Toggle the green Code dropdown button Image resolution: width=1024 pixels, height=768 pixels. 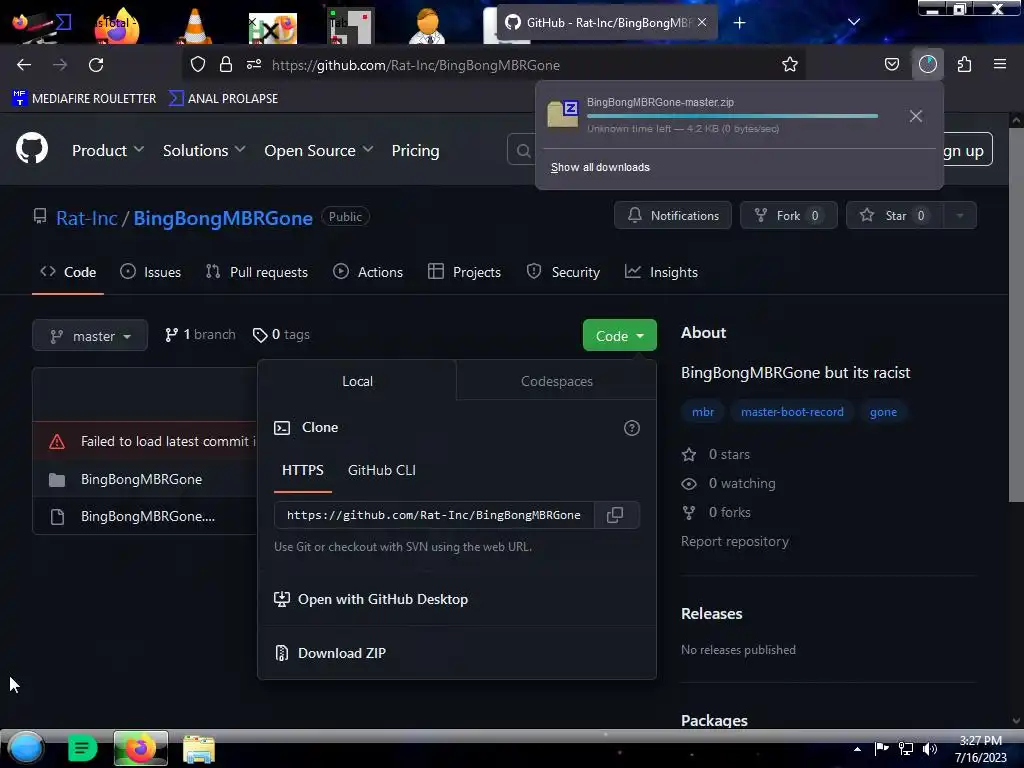coord(619,335)
